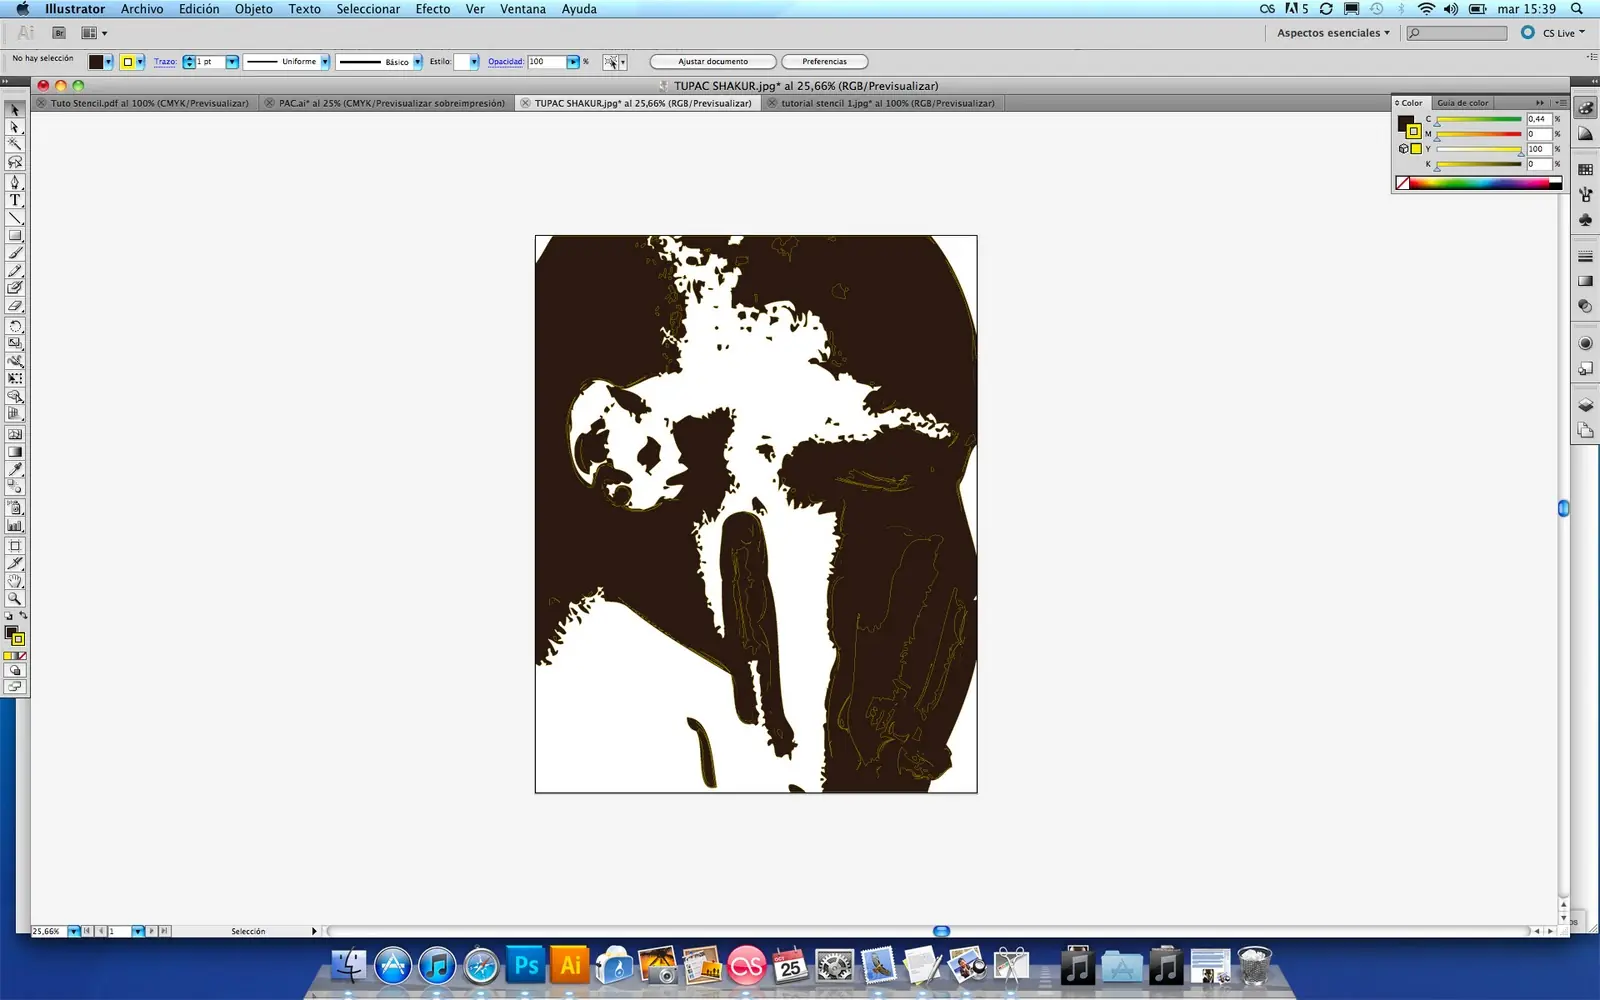Open the Brushes panel icon
Image resolution: width=1600 pixels, height=1000 pixels.
point(1585,195)
